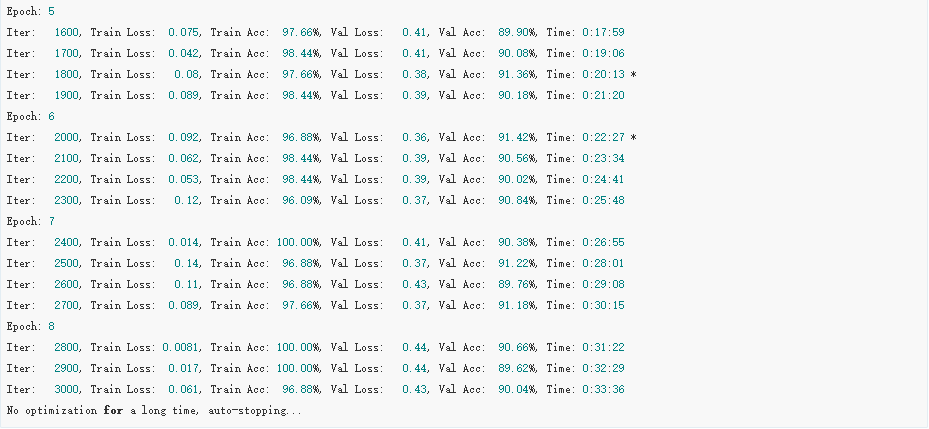
Task: Click the iteration number 3000
Action: (67, 389)
